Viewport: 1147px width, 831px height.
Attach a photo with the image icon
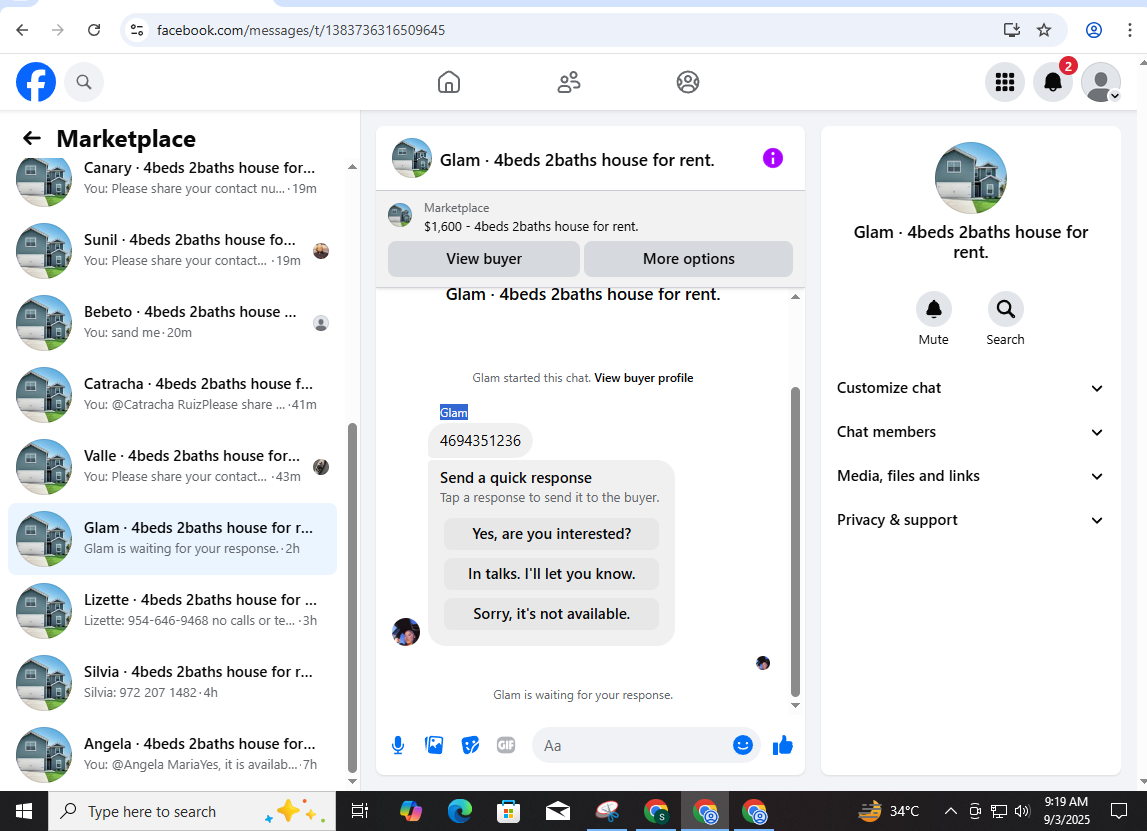[x=434, y=745]
